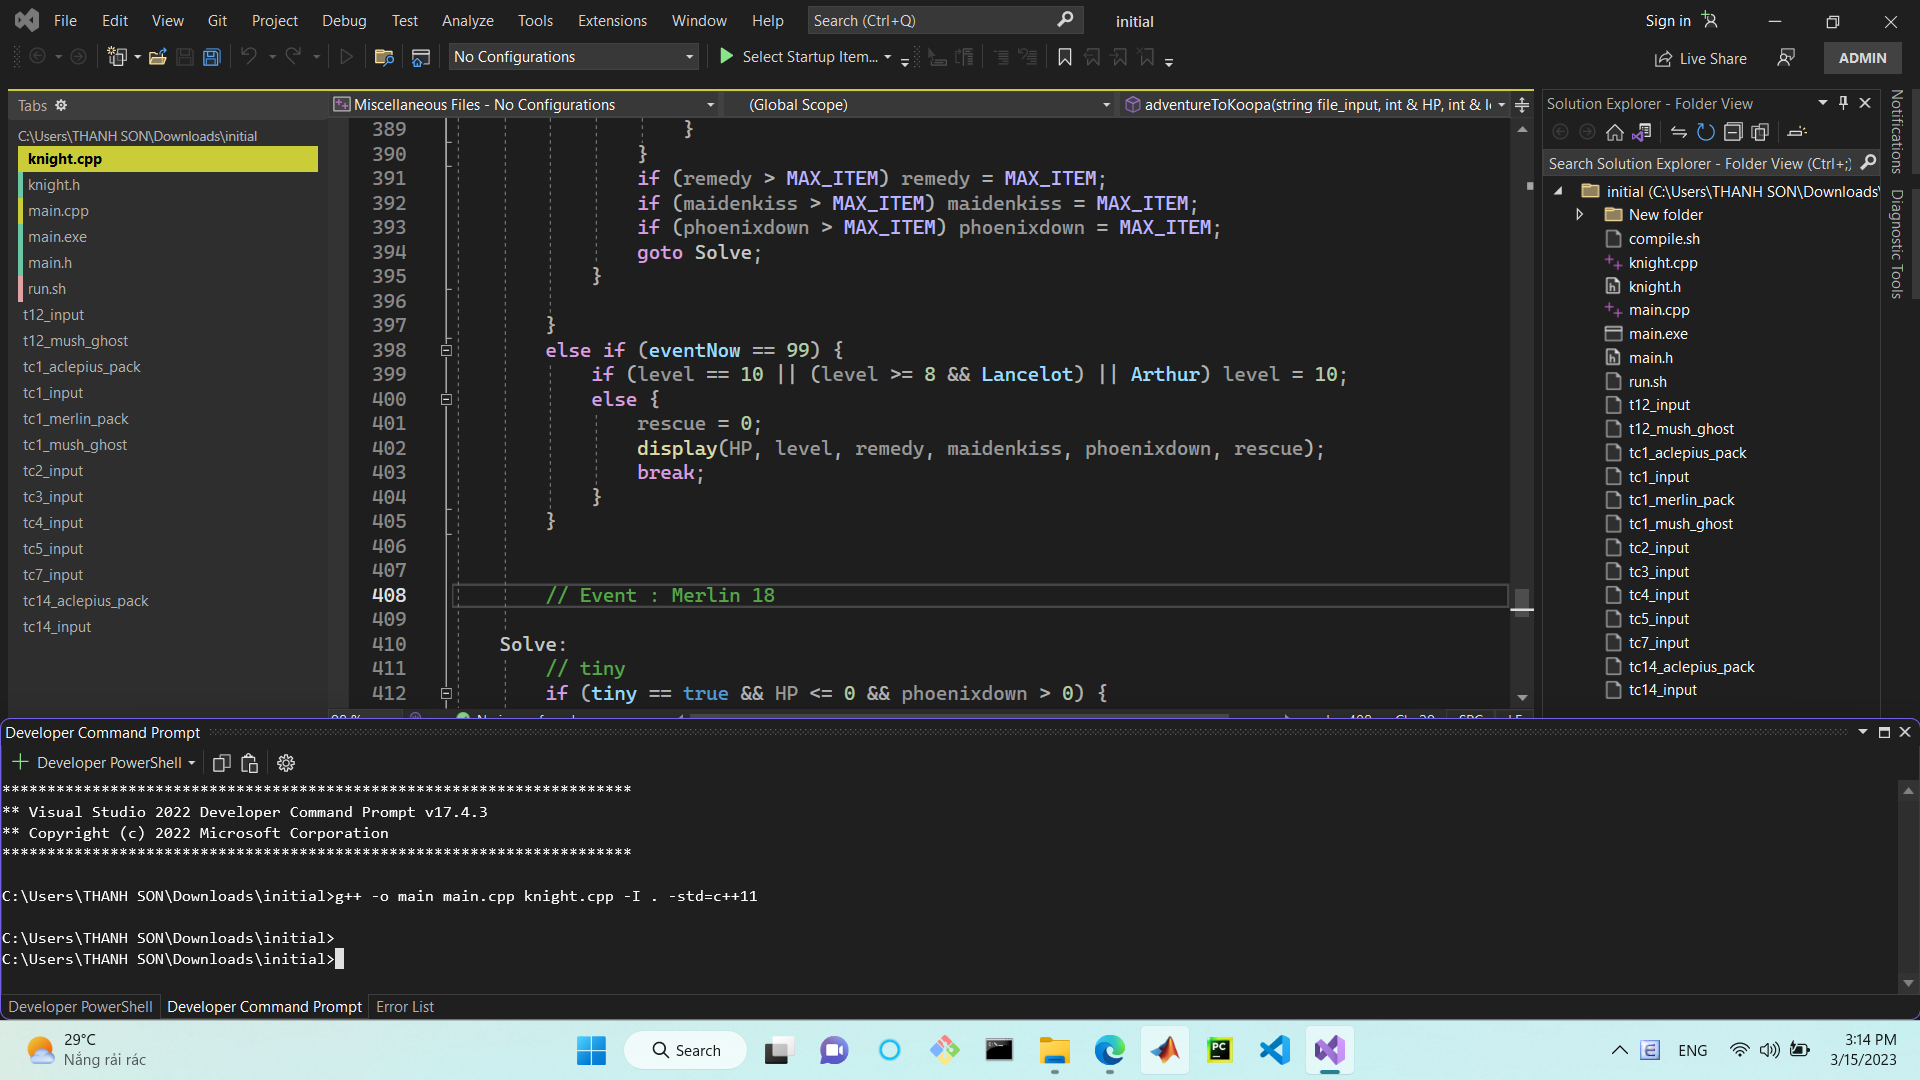Click the Open File toolbar icon
Image resolution: width=1920 pixels, height=1080 pixels.
coord(157,57)
